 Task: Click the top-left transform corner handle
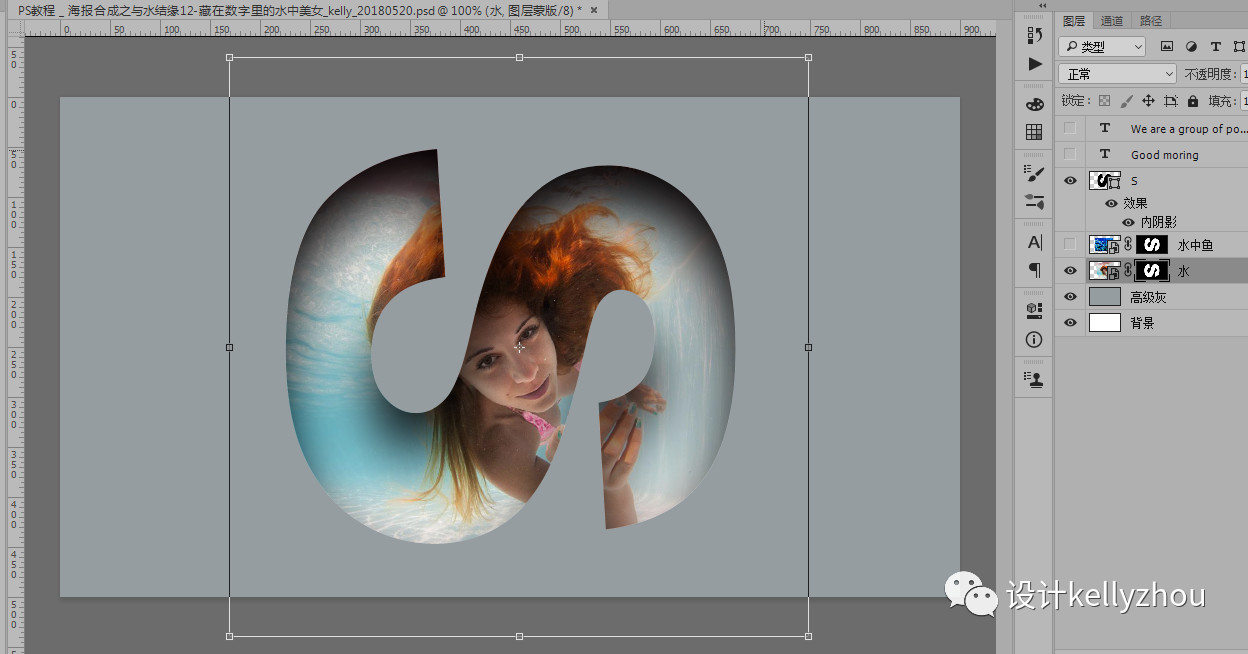tap(229, 57)
